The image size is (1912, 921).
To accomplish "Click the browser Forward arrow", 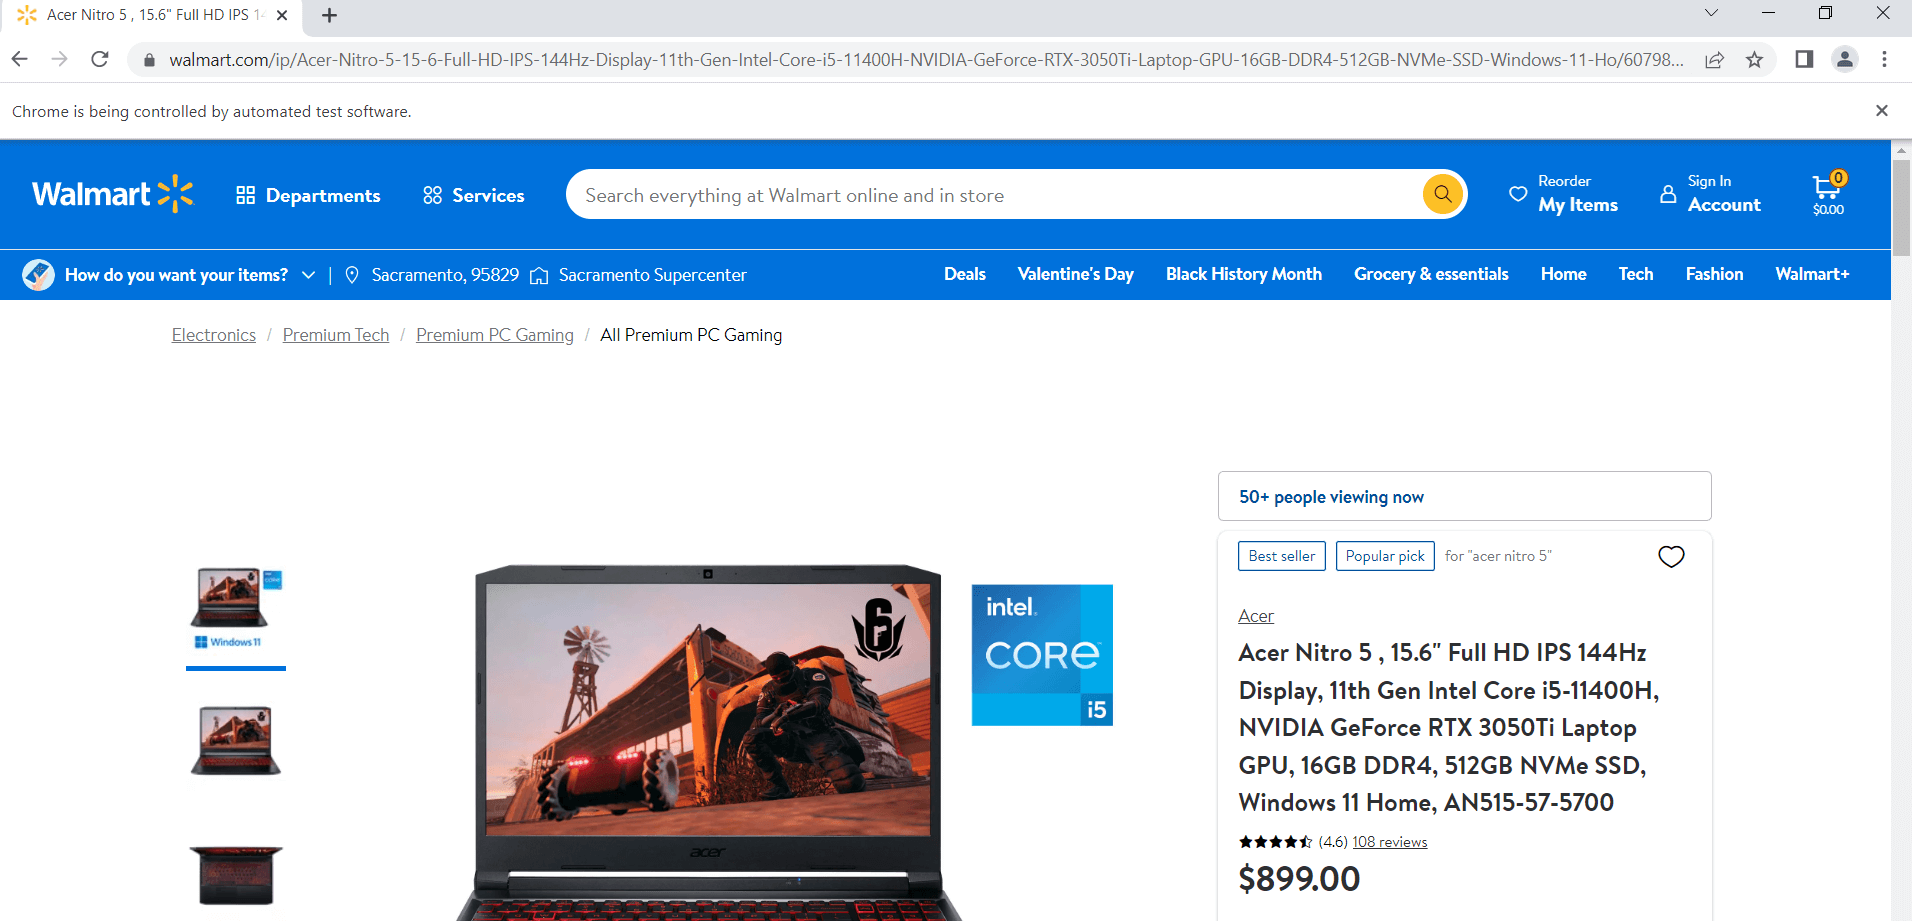I will pyautogui.click(x=60, y=59).
